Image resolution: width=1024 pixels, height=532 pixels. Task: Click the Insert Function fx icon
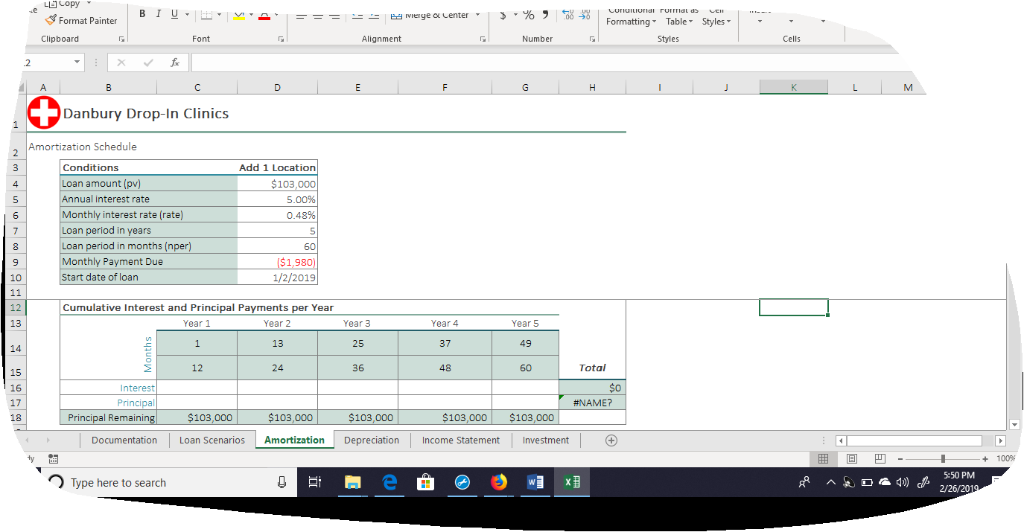[x=175, y=63]
